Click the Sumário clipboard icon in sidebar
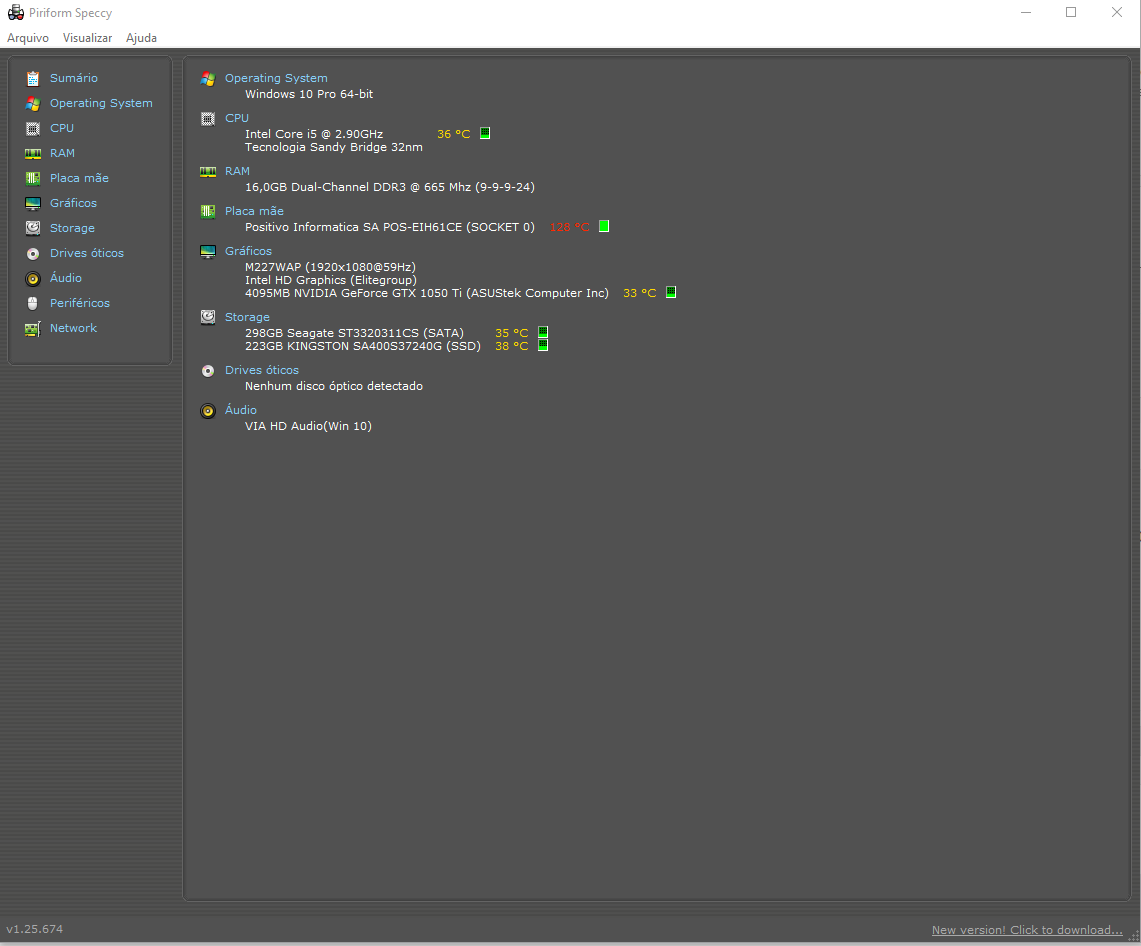This screenshot has width=1141, height=946. 33,79
